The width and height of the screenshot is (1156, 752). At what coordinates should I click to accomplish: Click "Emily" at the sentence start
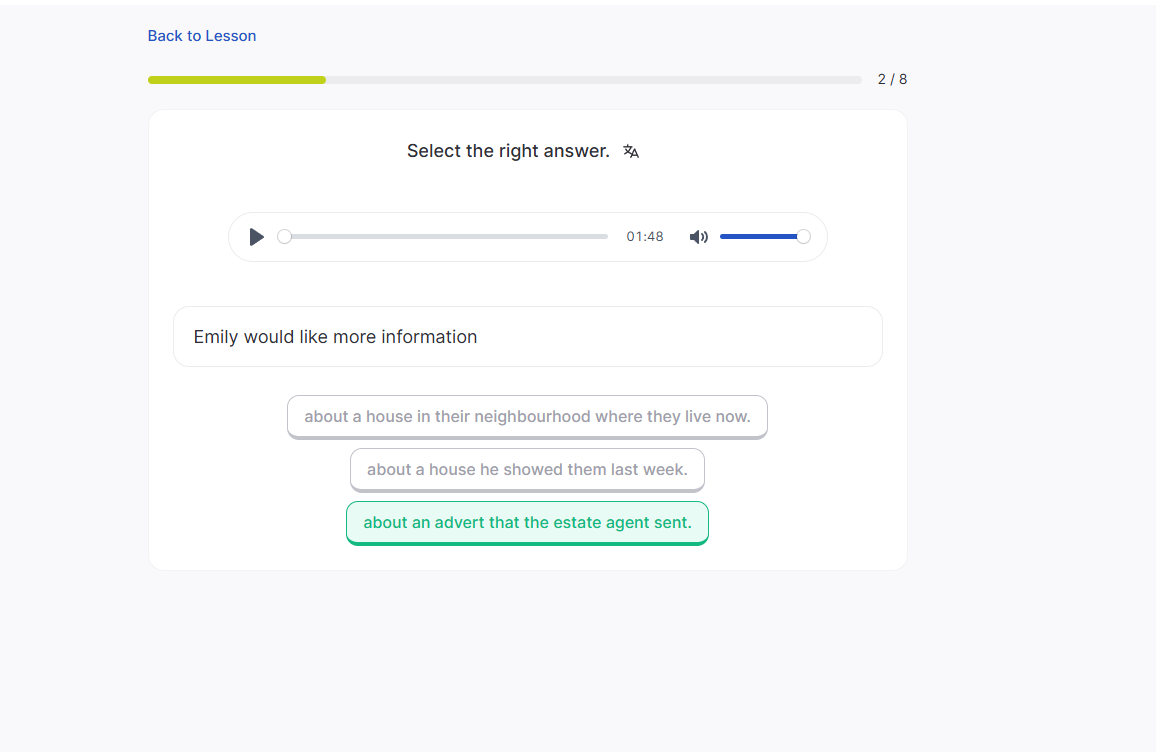tap(215, 337)
